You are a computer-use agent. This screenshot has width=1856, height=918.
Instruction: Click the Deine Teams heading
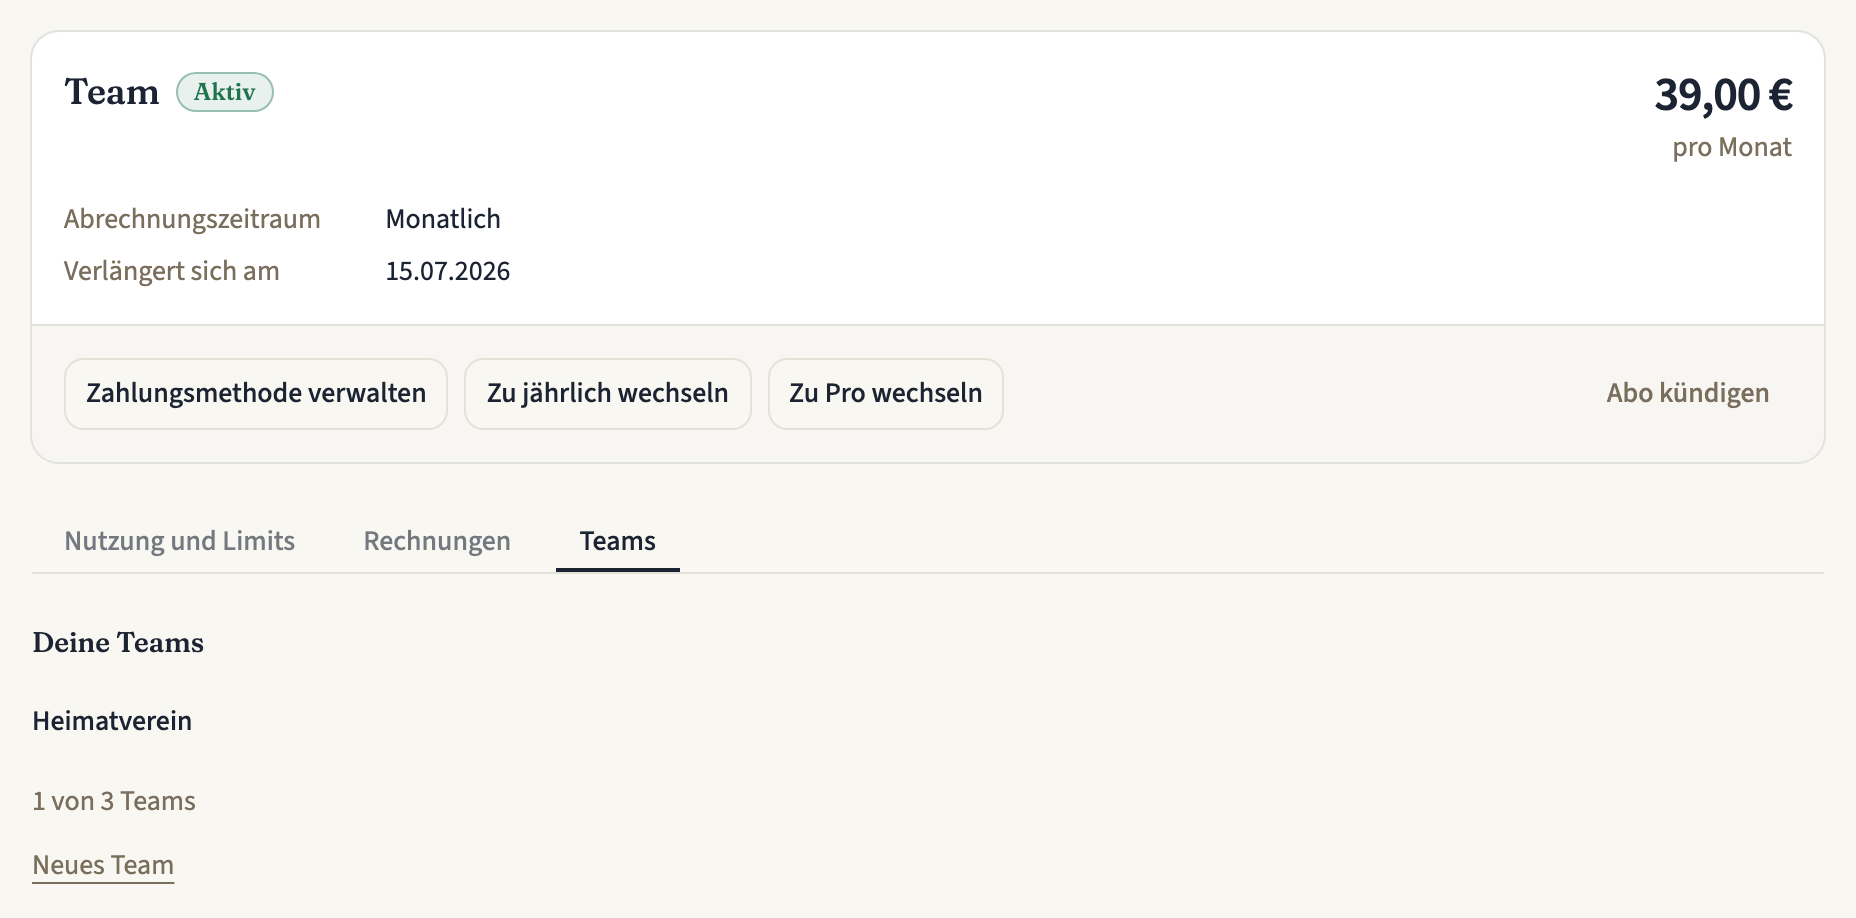[118, 643]
